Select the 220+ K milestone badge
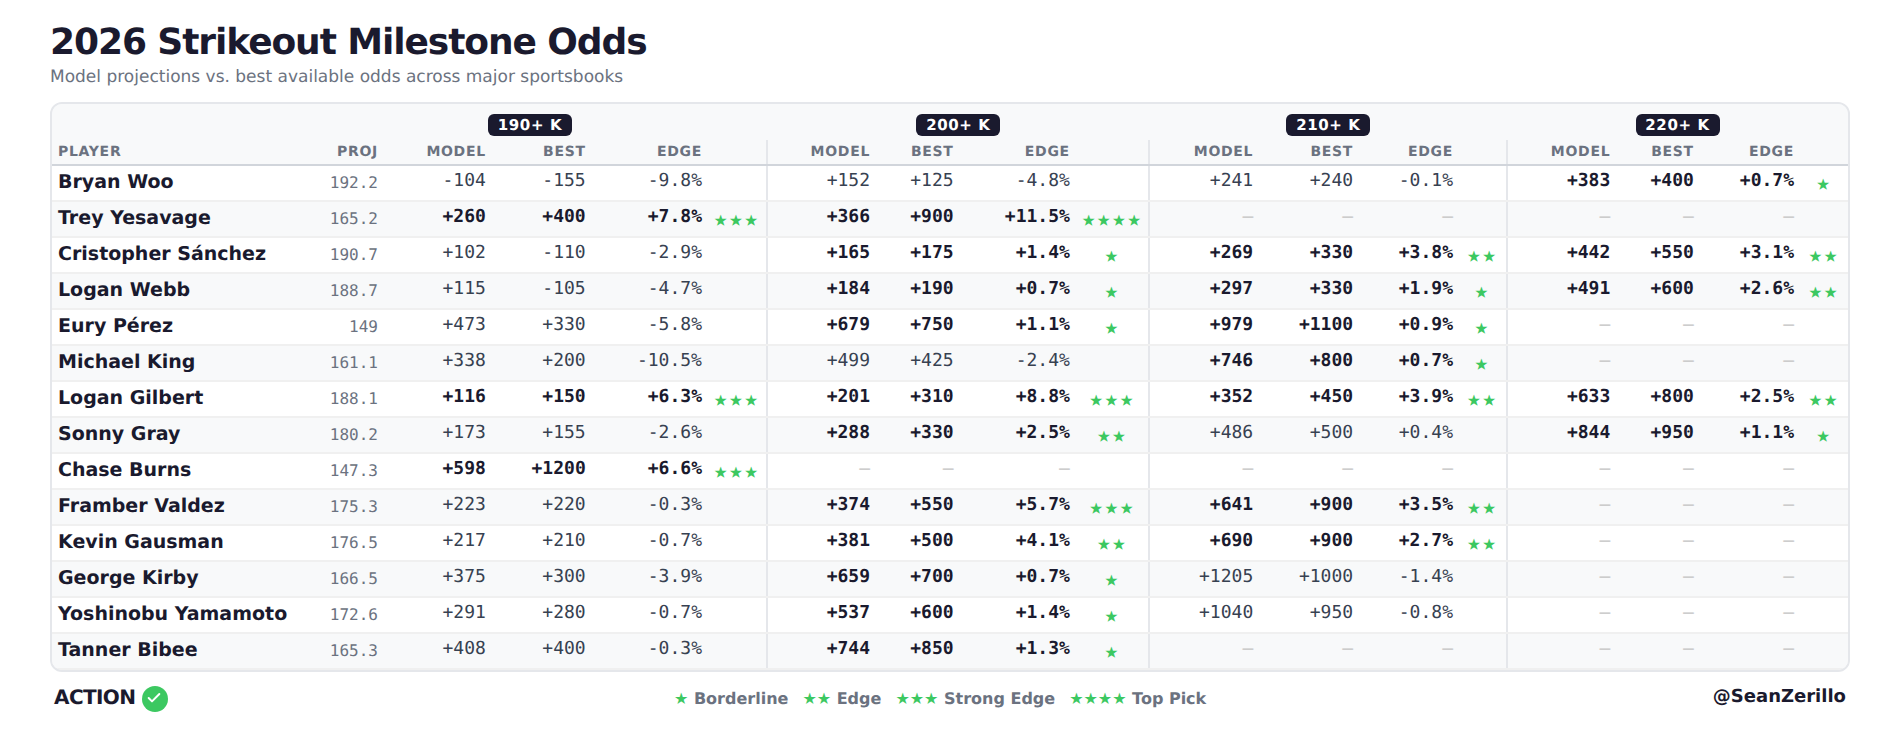Viewport: 1900px width, 734px height. point(1677,125)
